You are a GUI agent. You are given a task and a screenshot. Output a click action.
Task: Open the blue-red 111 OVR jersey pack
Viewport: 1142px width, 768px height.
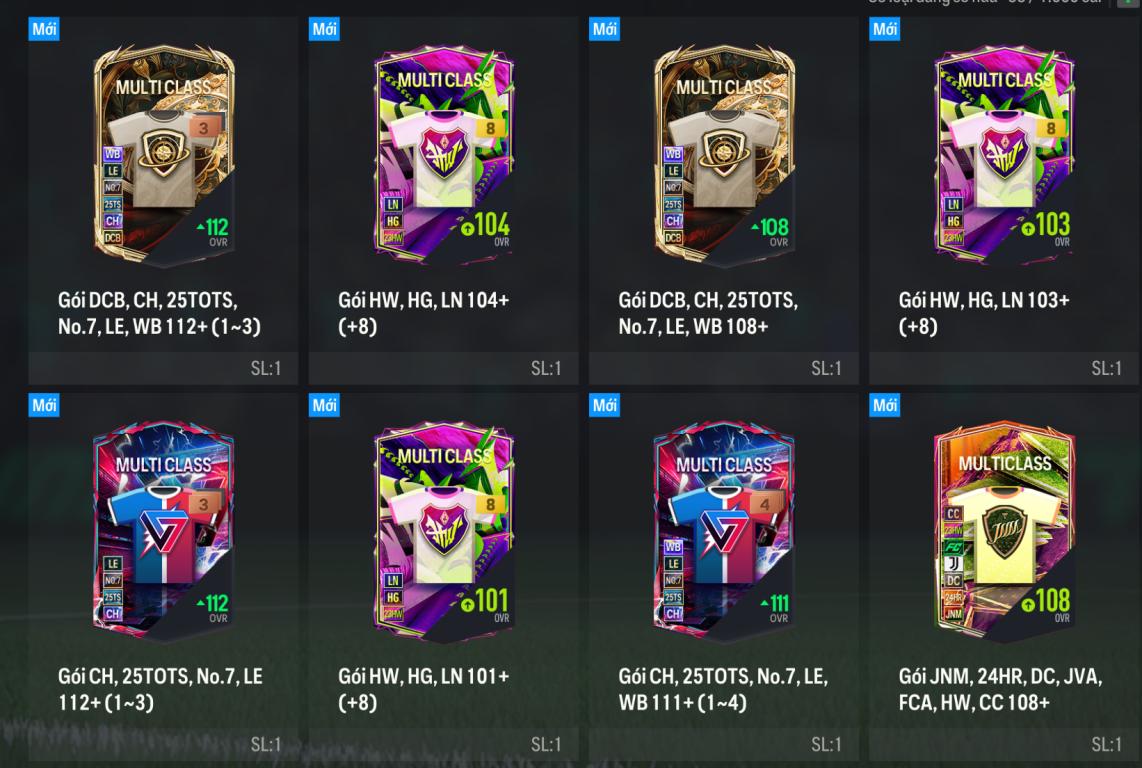(725, 531)
